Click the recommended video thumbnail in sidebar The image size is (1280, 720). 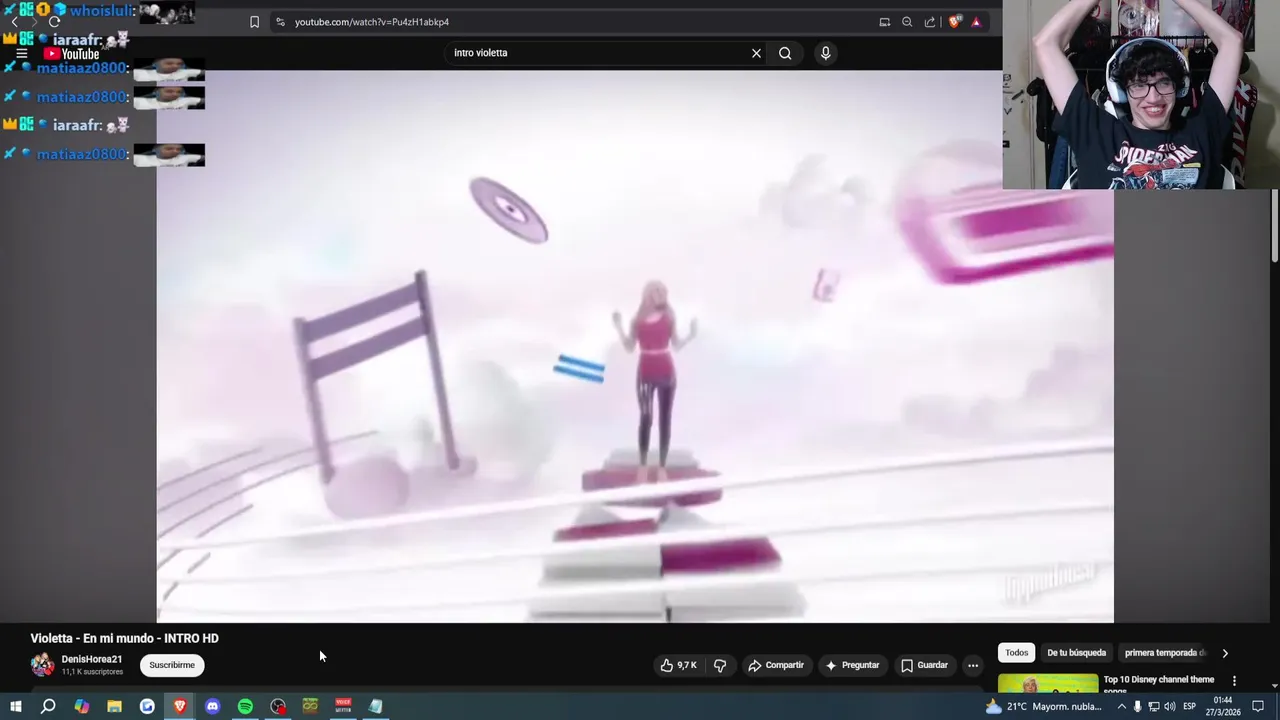1048,683
